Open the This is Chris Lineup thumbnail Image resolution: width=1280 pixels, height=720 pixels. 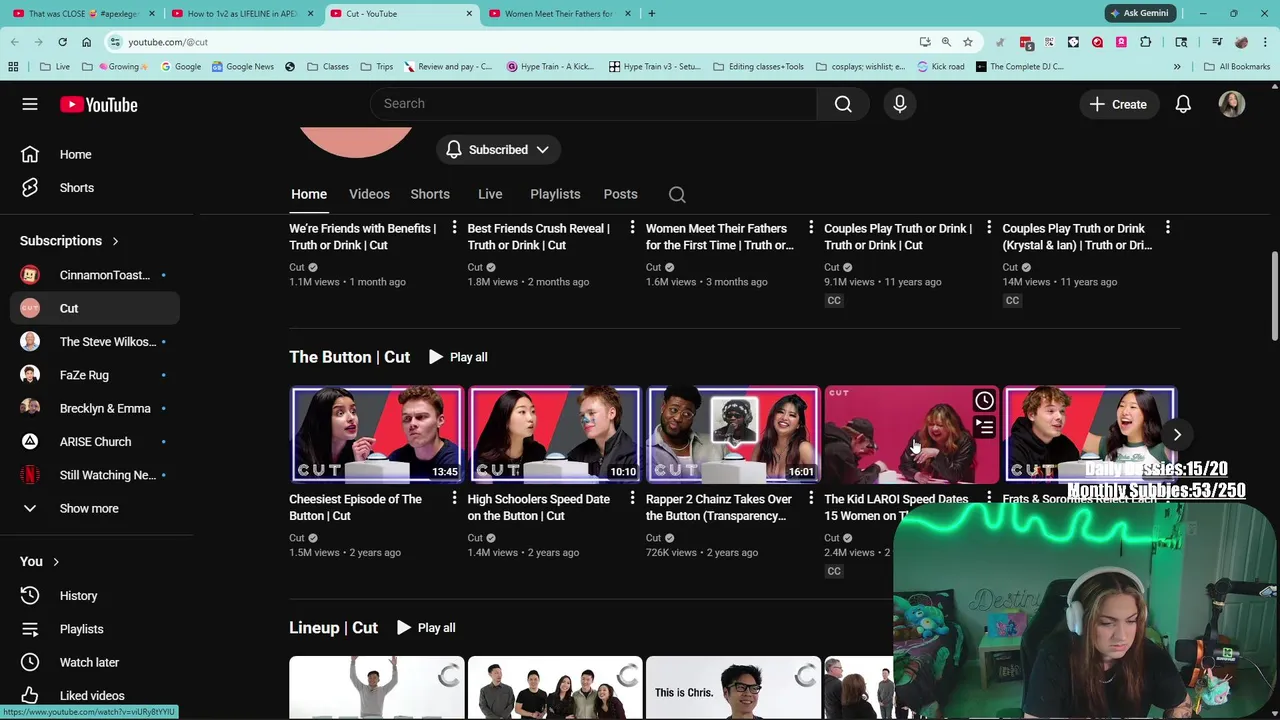tap(733, 688)
